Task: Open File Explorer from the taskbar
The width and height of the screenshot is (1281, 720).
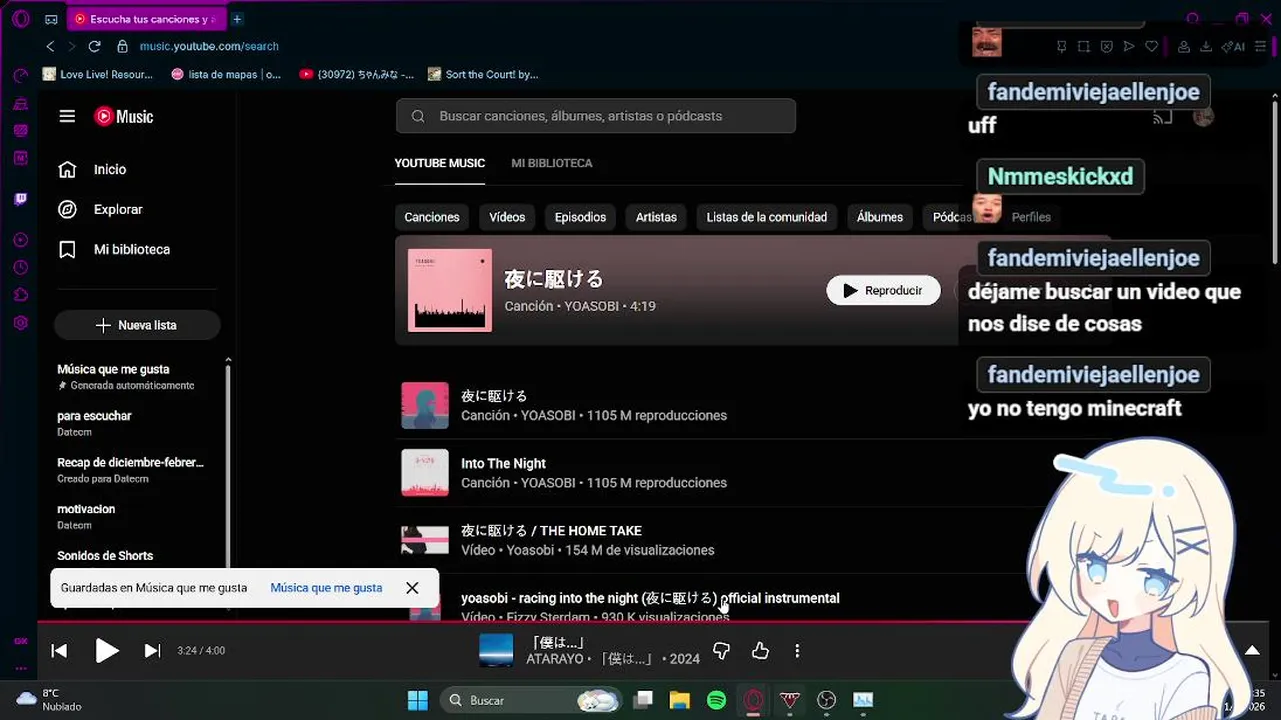Action: click(x=679, y=700)
